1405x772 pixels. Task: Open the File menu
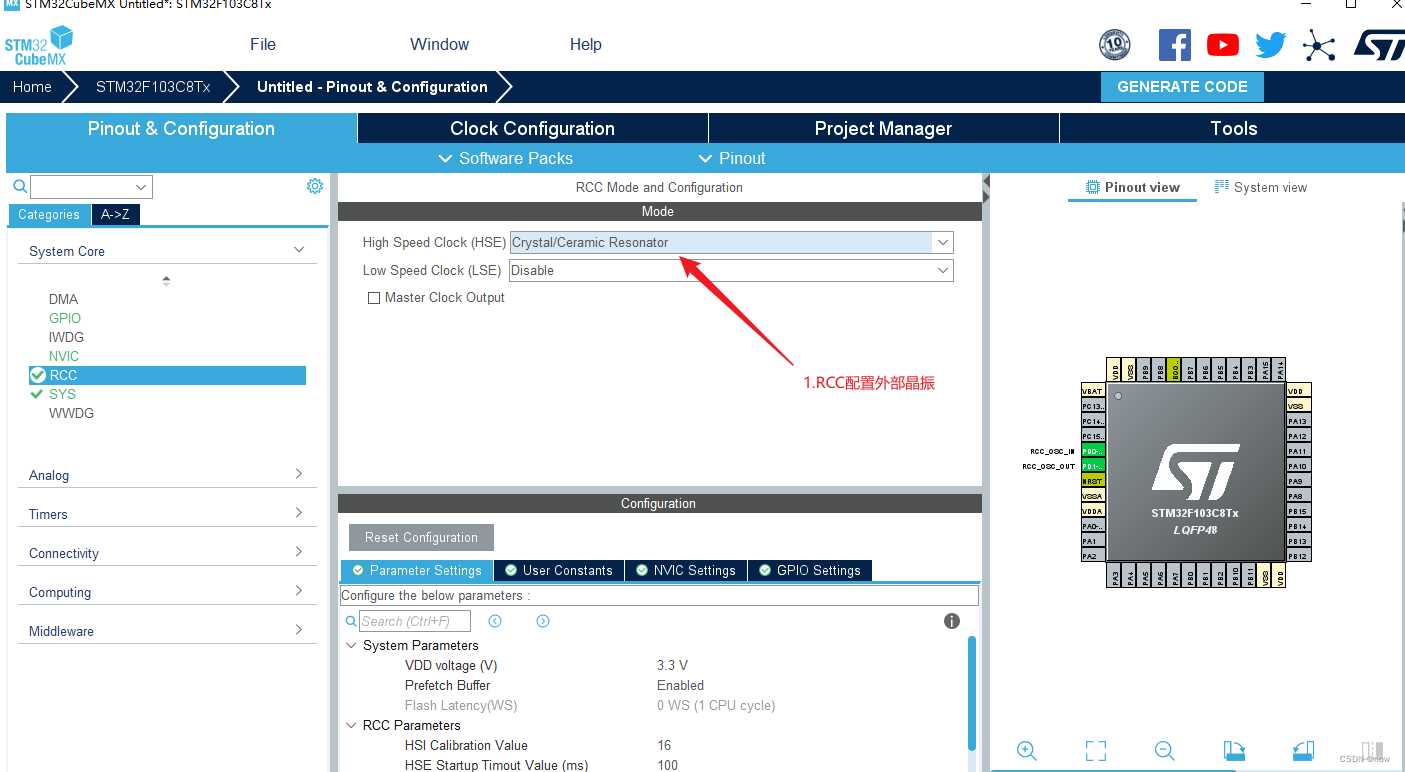click(263, 44)
